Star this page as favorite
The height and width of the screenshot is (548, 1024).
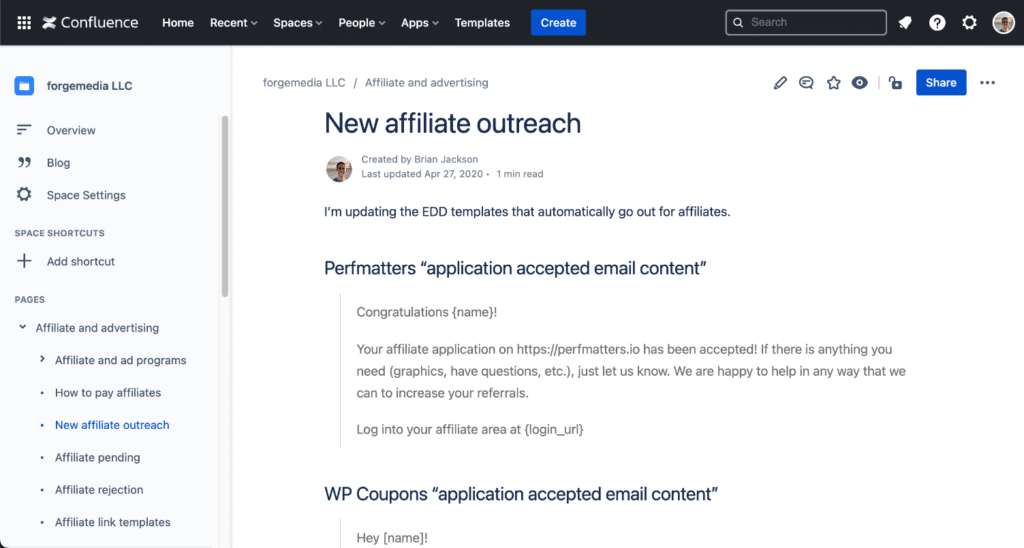pyautogui.click(x=833, y=83)
